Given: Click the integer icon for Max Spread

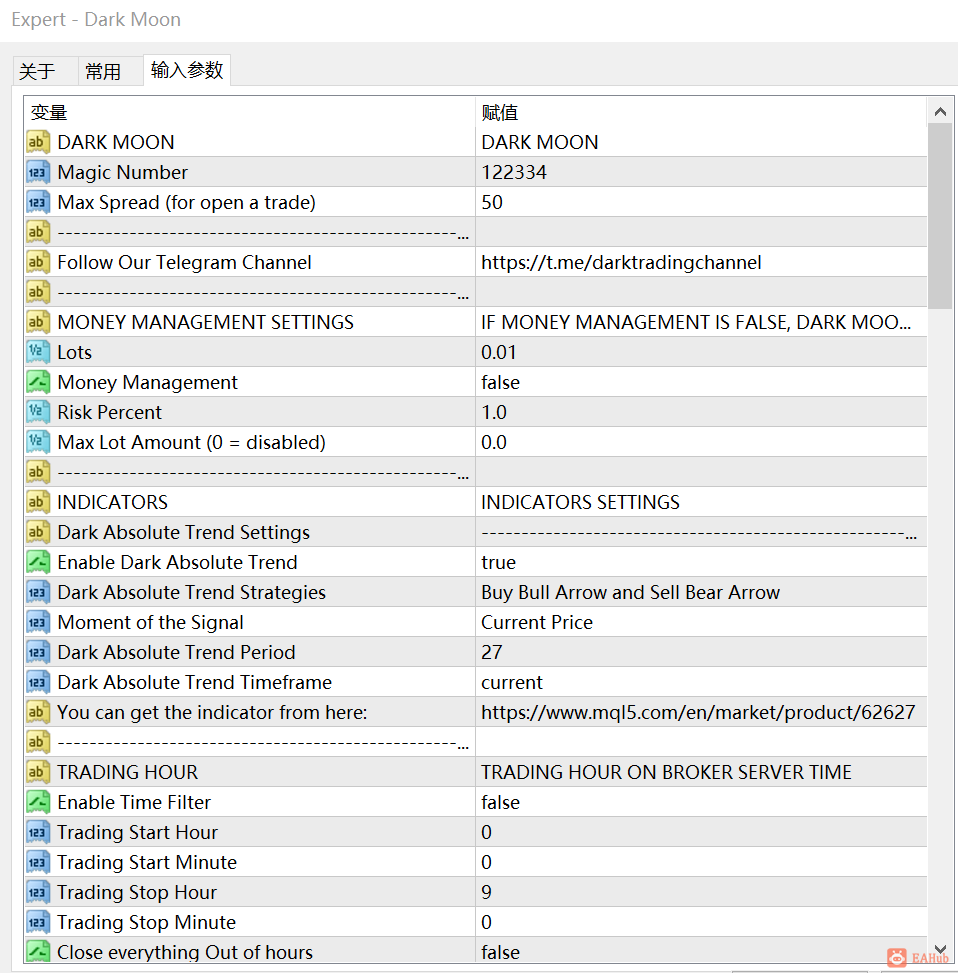Looking at the screenshot, I should [x=37, y=202].
